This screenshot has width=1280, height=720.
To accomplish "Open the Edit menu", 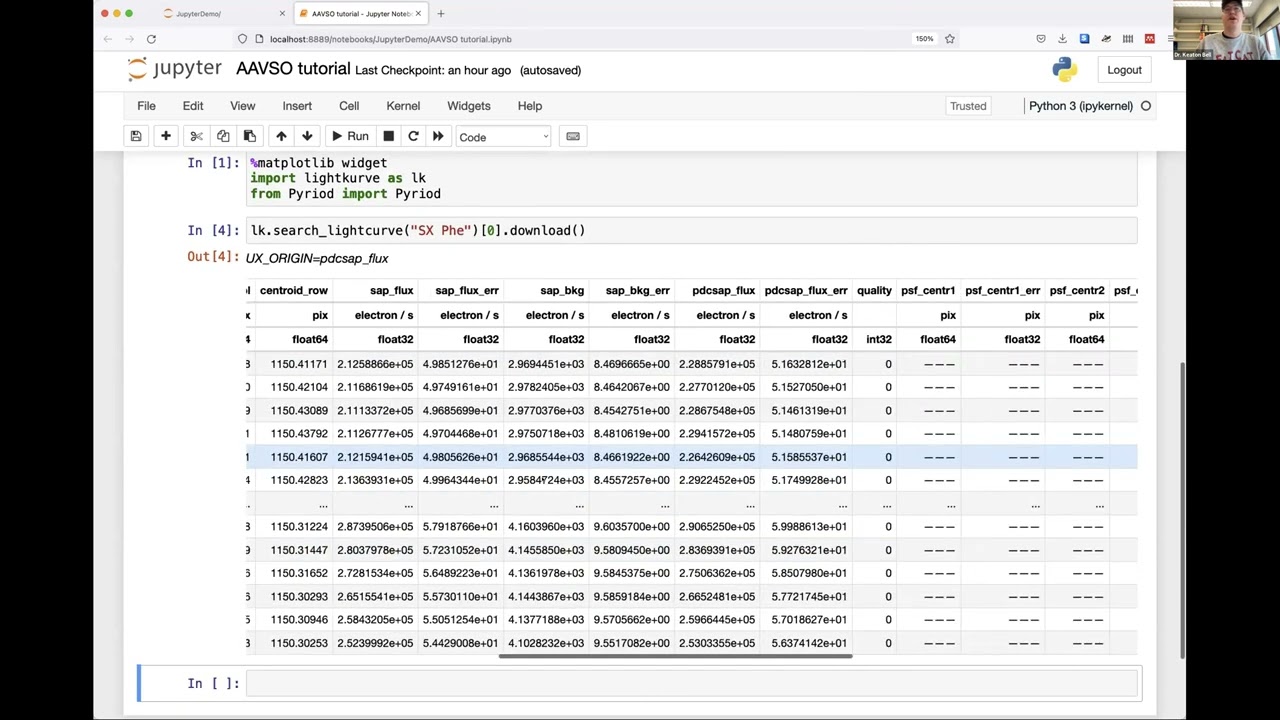I will 193,106.
